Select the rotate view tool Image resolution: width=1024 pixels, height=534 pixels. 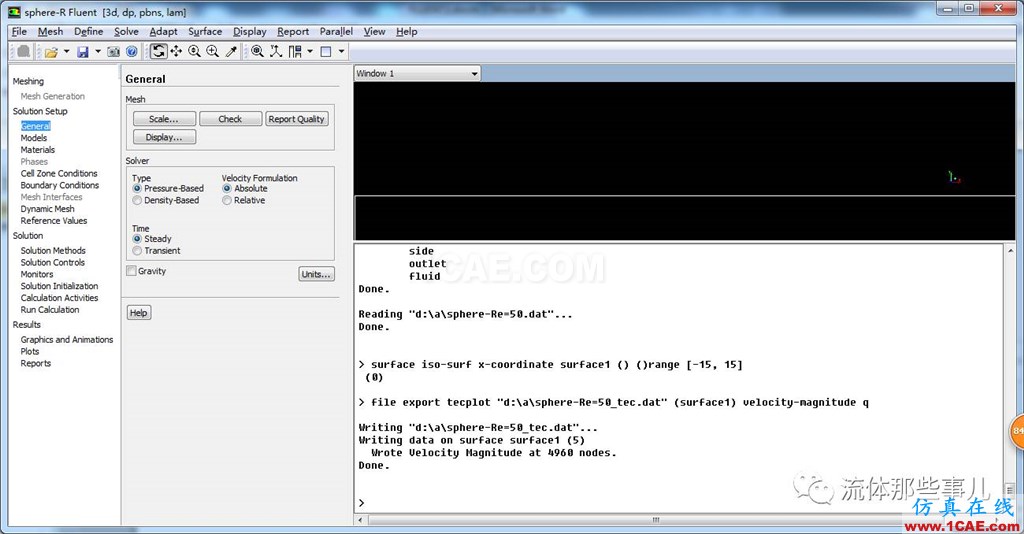(x=158, y=51)
